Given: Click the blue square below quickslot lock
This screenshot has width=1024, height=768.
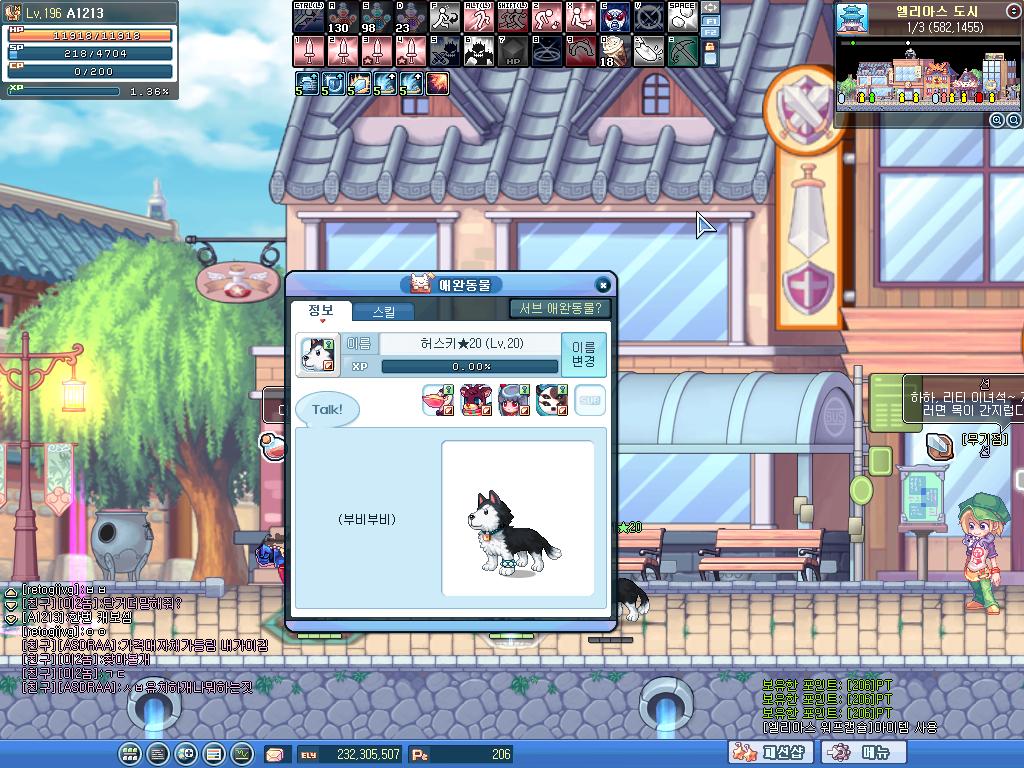Looking at the screenshot, I should 710,59.
